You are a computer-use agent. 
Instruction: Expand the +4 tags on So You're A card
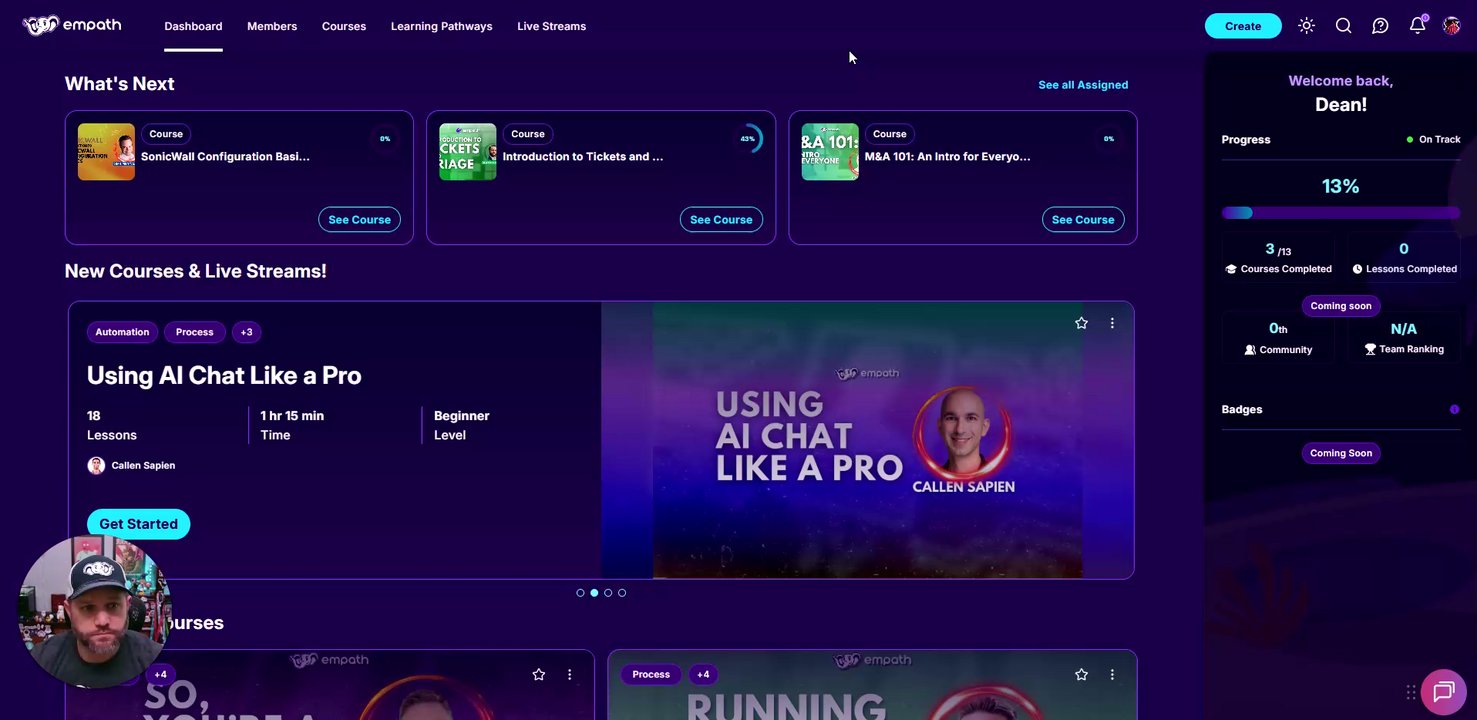coord(160,675)
